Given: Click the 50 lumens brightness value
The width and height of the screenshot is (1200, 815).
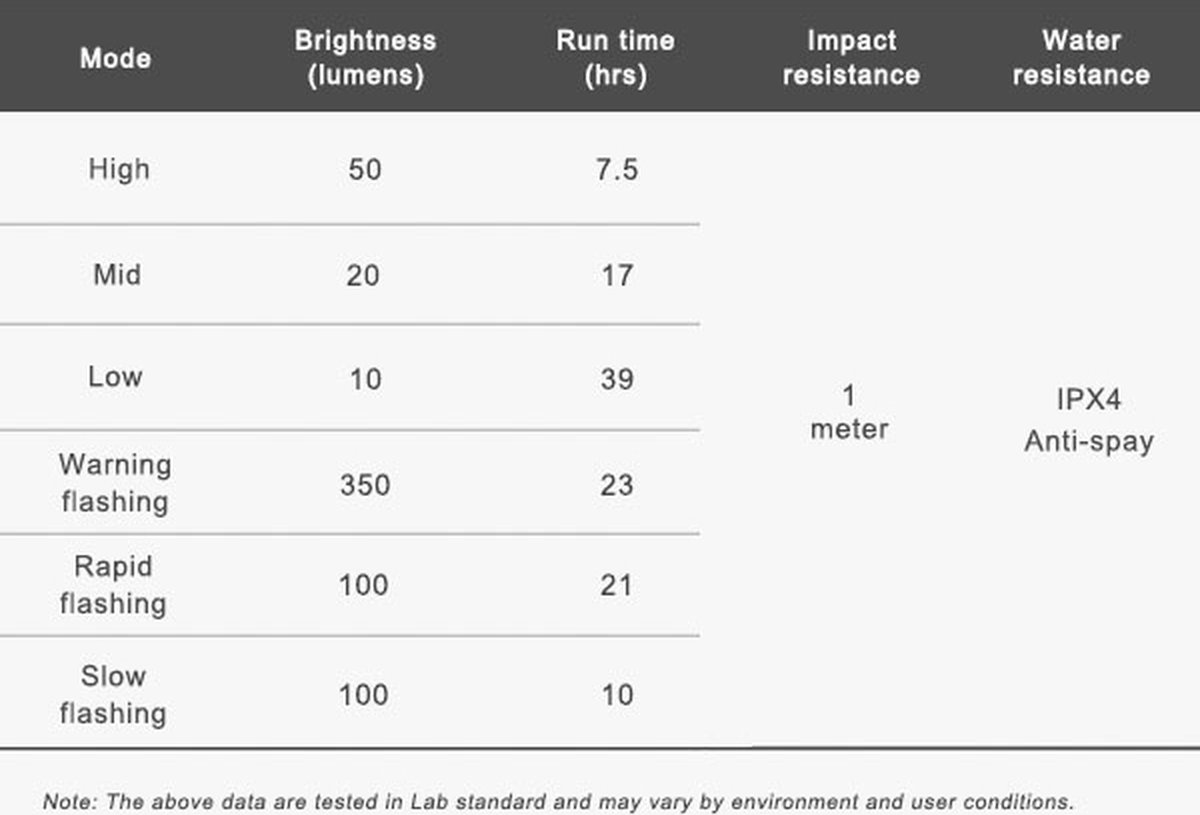Looking at the screenshot, I should point(365,170).
